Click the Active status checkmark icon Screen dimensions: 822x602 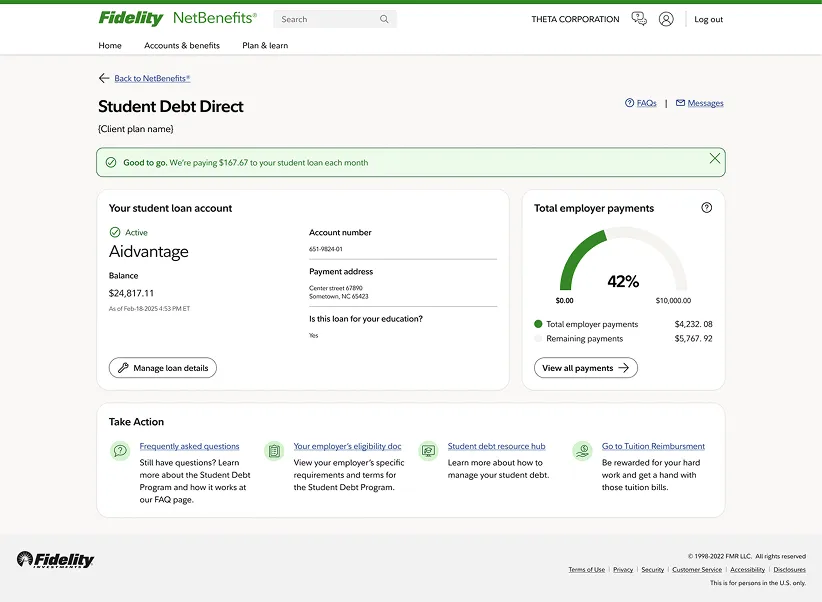point(115,232)
